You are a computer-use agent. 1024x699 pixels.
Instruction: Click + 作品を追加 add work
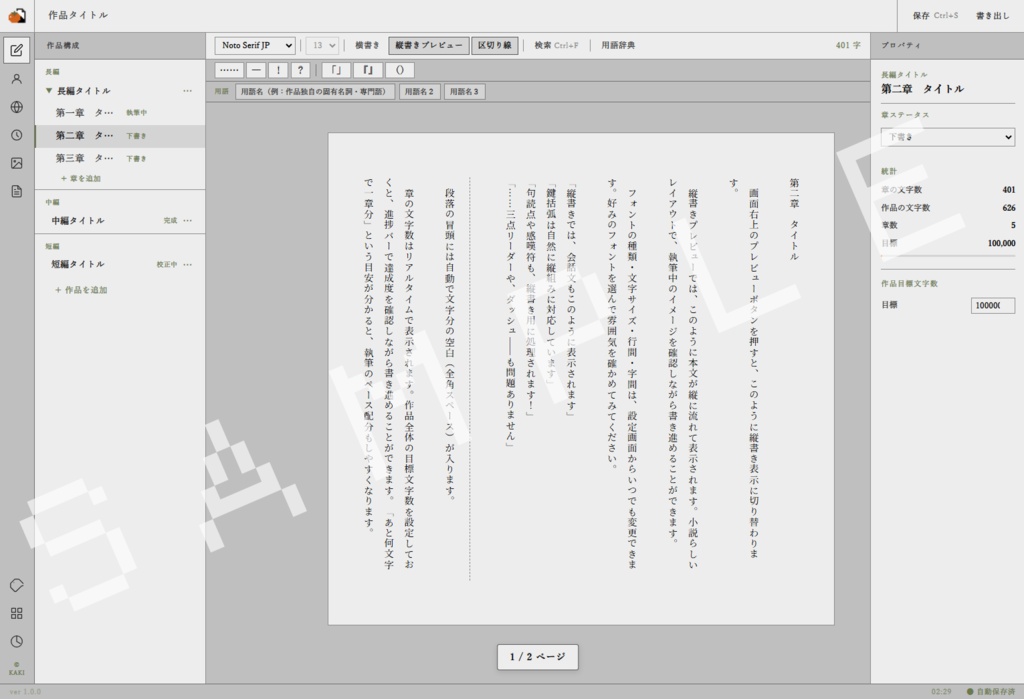tap(81, 290)
